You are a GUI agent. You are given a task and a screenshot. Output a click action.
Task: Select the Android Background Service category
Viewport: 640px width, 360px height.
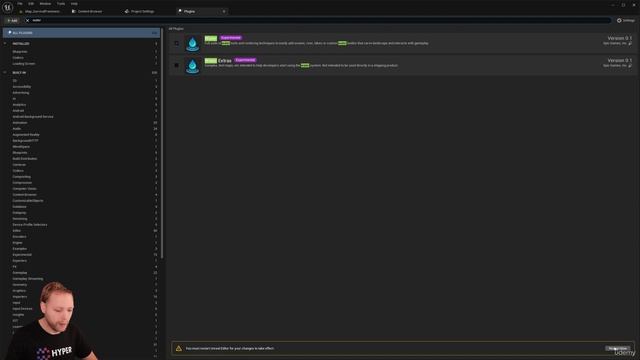(x=33, y=117)
